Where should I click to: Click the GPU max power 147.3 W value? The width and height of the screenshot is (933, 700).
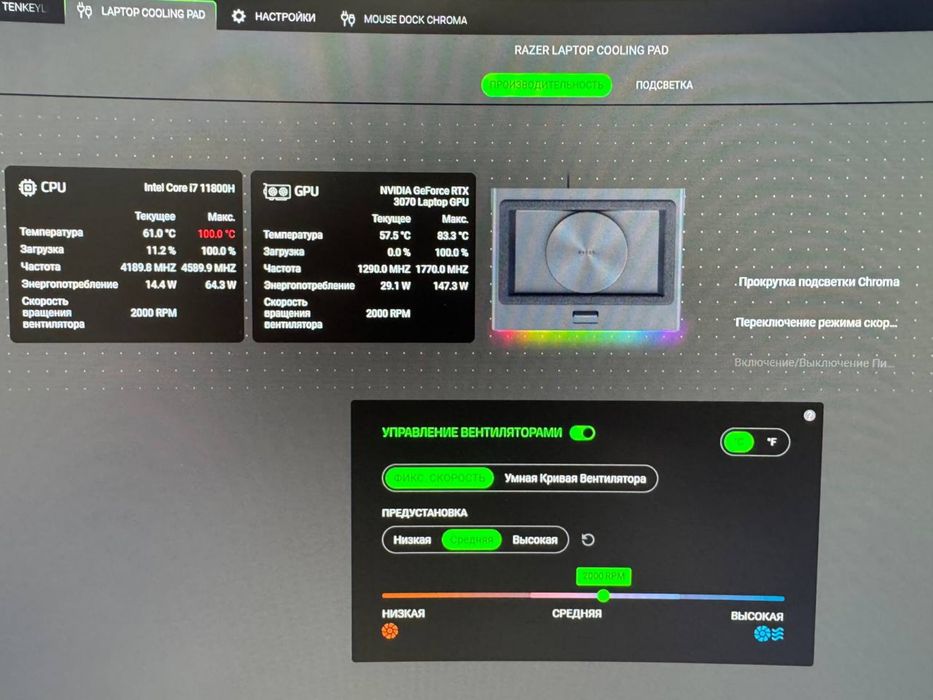pos(450,286)
